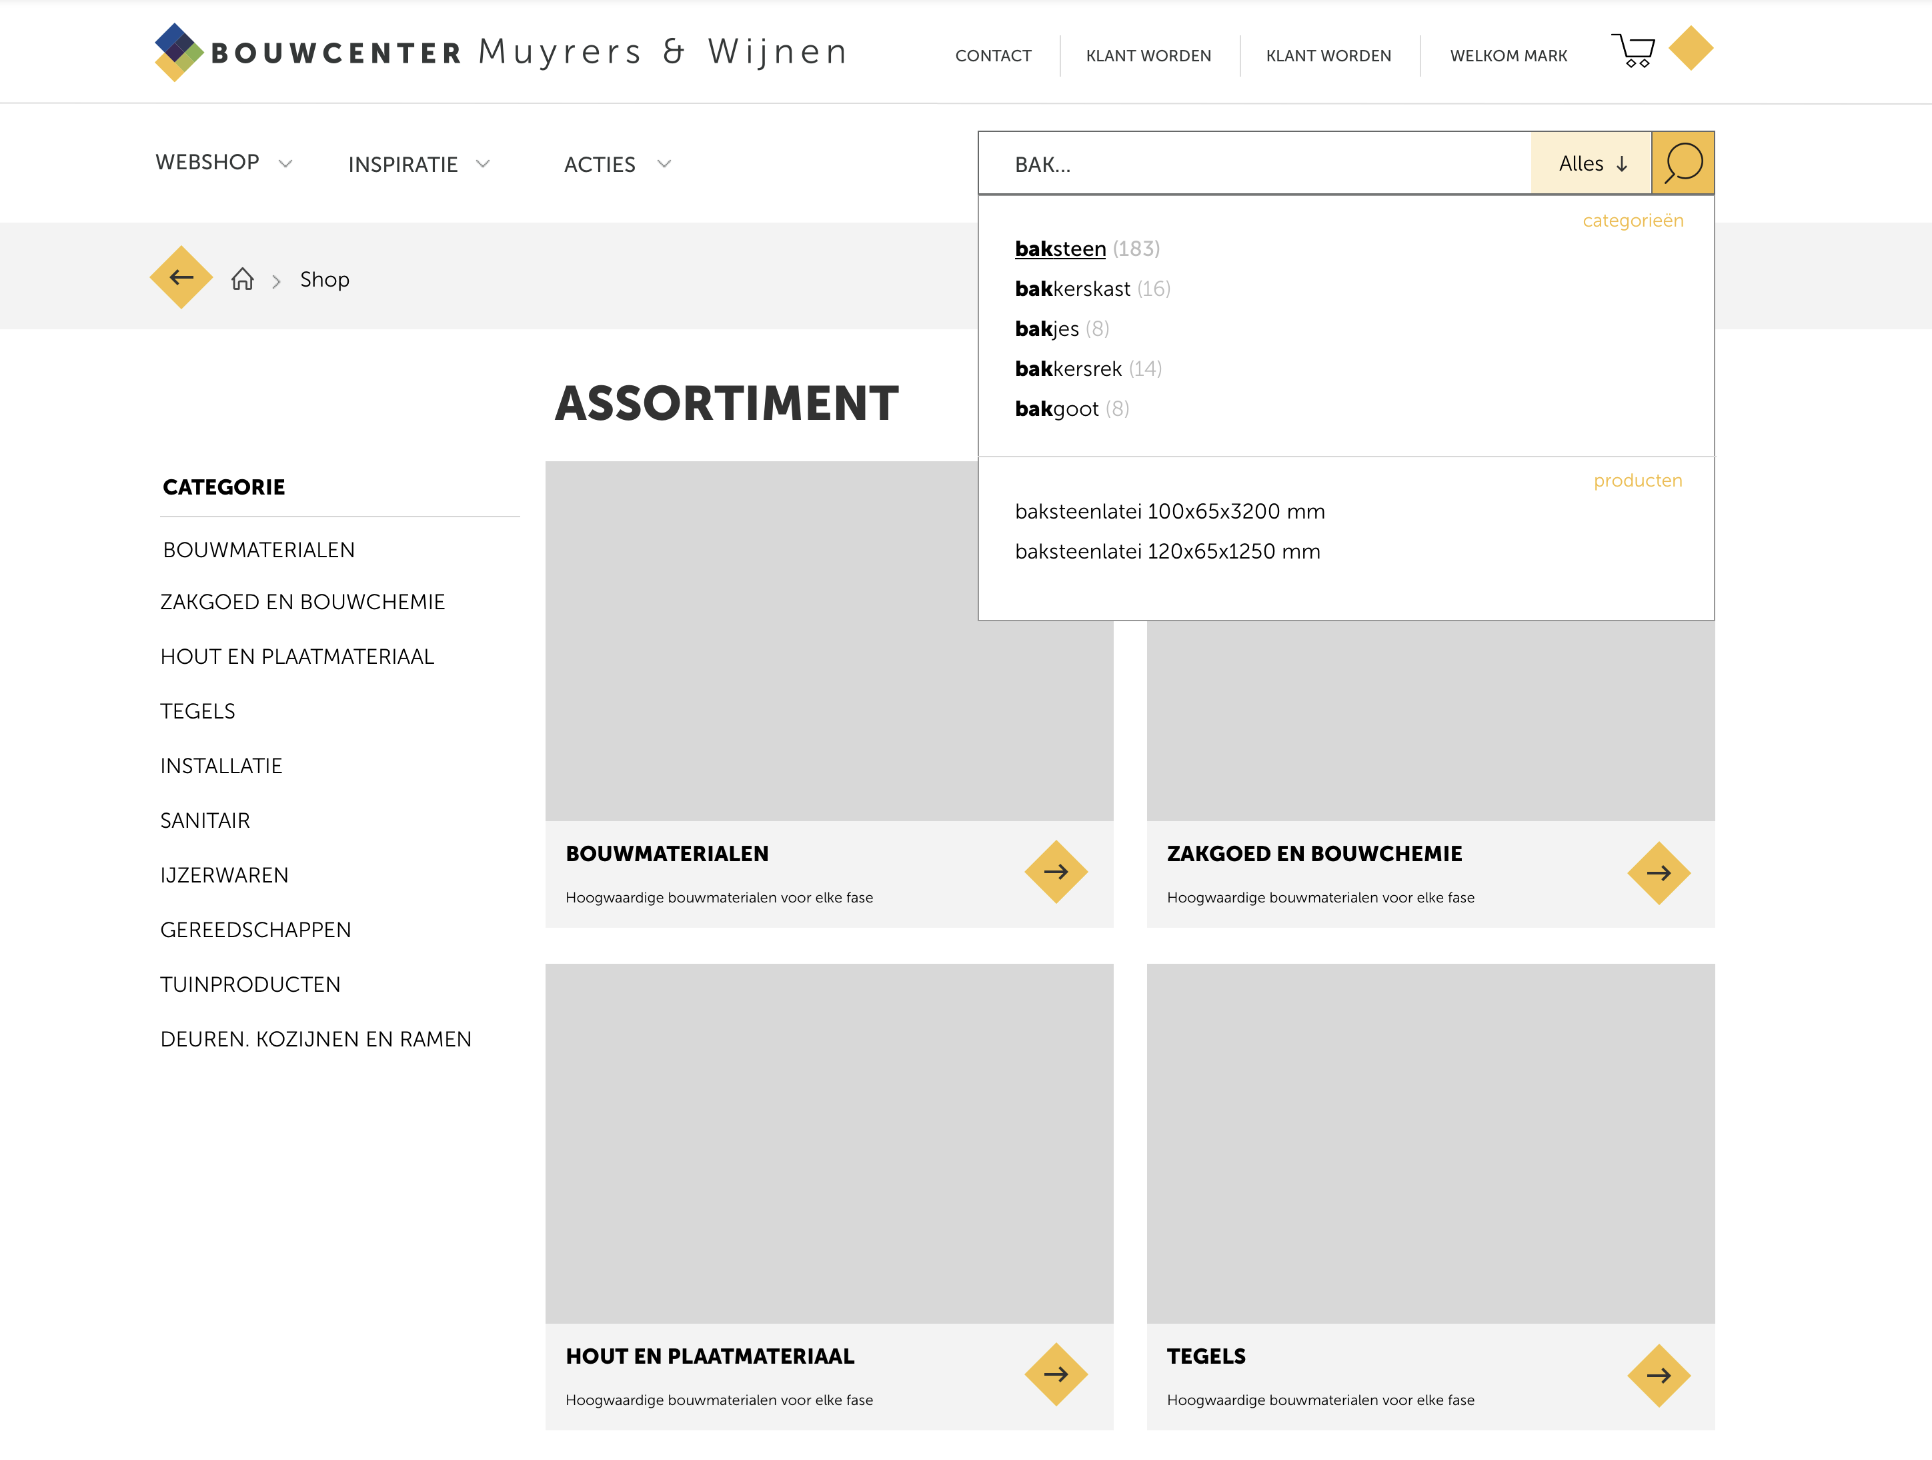Choose the bakkersrek category suggestion
Viewport: 1932px width, 1460px height.
[1068, 369]
